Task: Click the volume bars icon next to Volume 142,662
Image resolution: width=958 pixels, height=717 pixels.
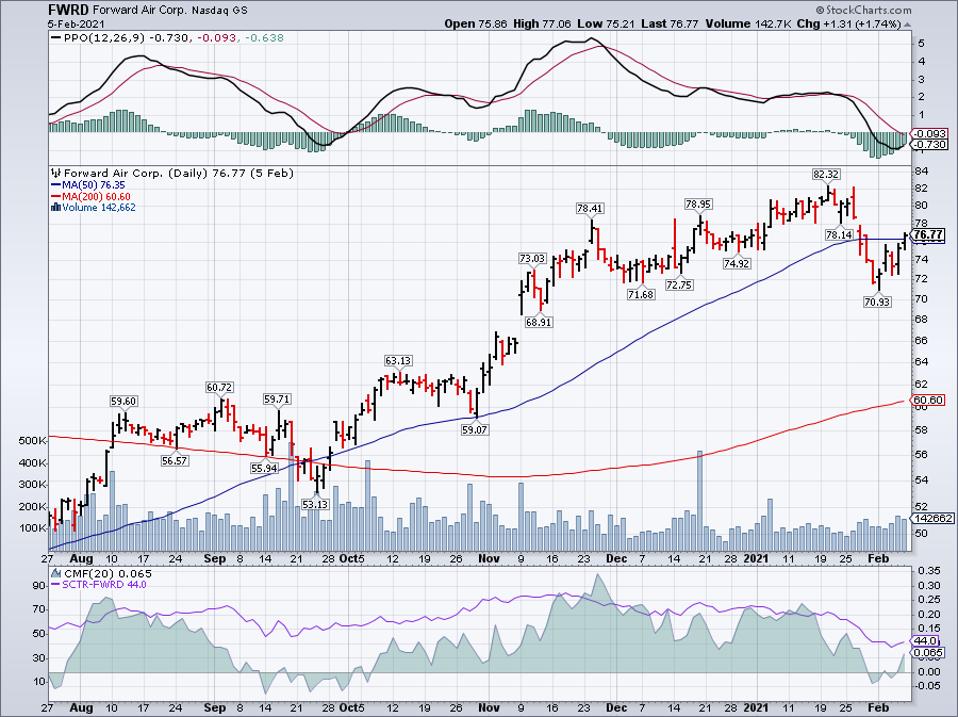Action: click(56, 207)
